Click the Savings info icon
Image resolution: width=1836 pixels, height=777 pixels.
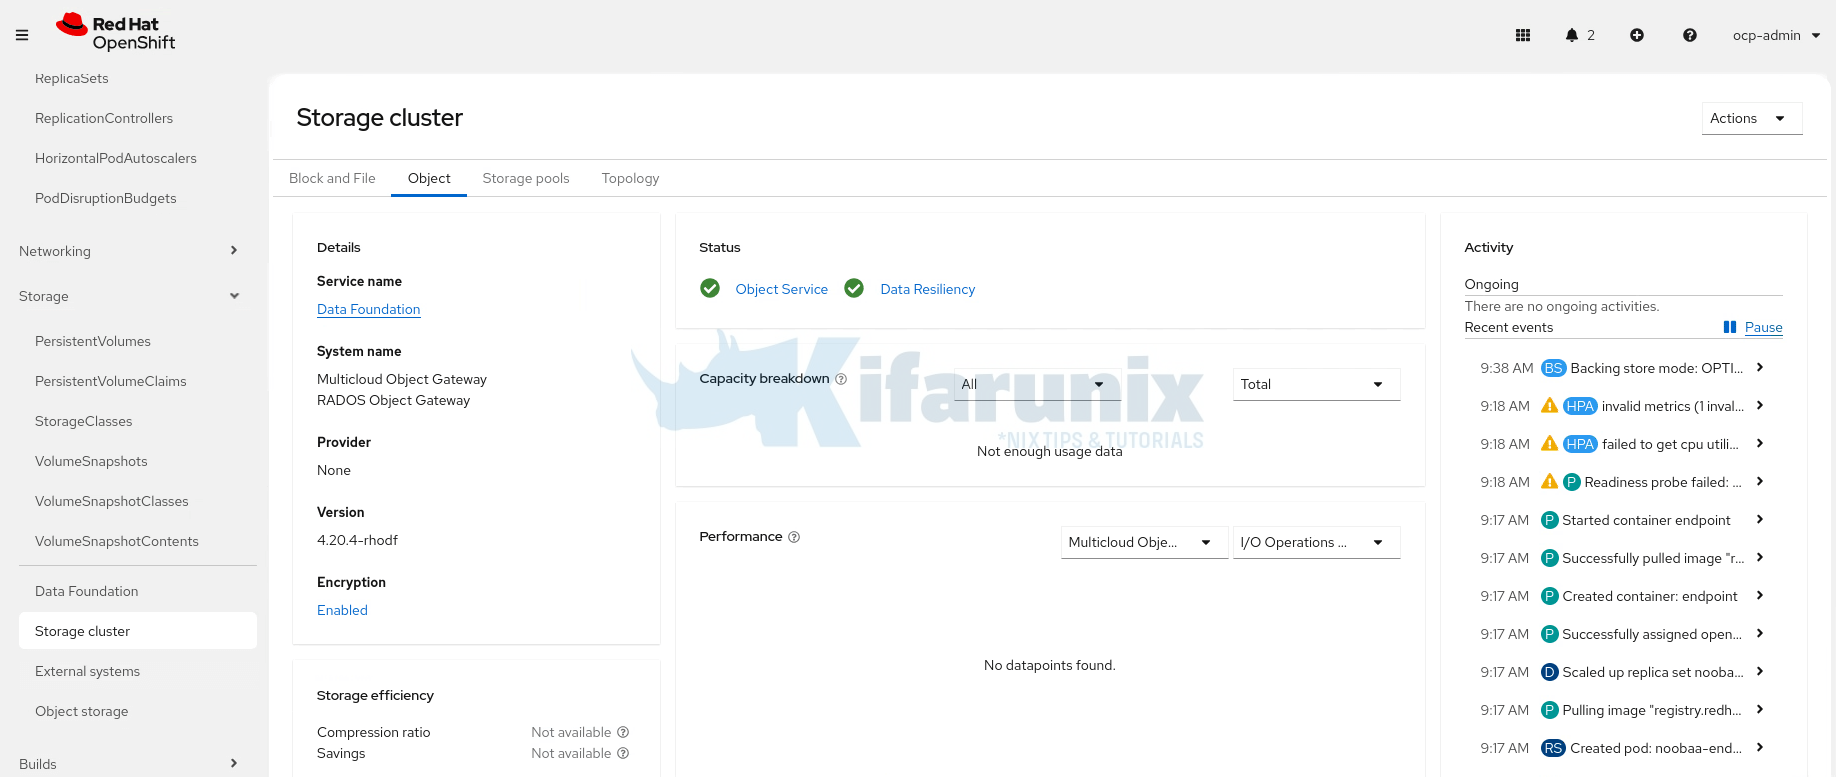click(623, 753)
